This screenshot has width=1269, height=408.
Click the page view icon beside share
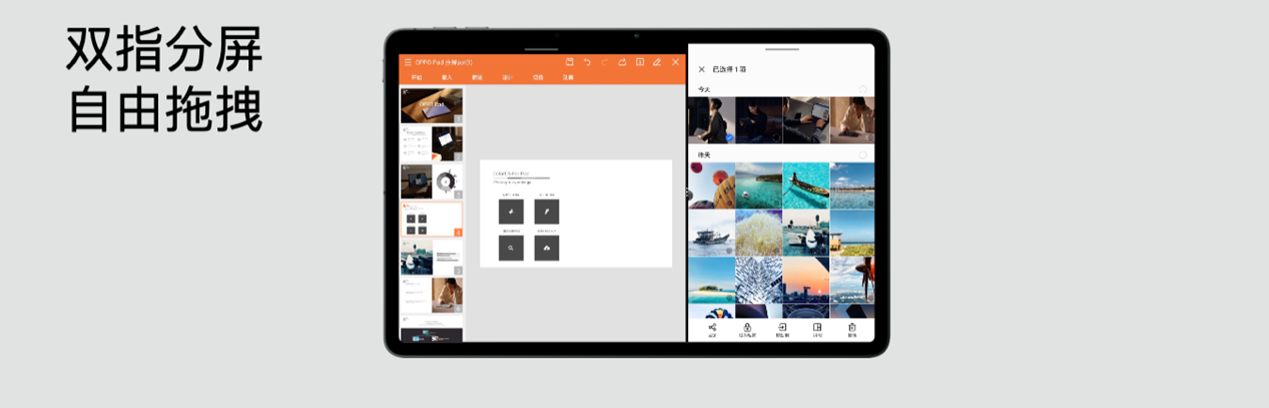click(x=640, y=62)
